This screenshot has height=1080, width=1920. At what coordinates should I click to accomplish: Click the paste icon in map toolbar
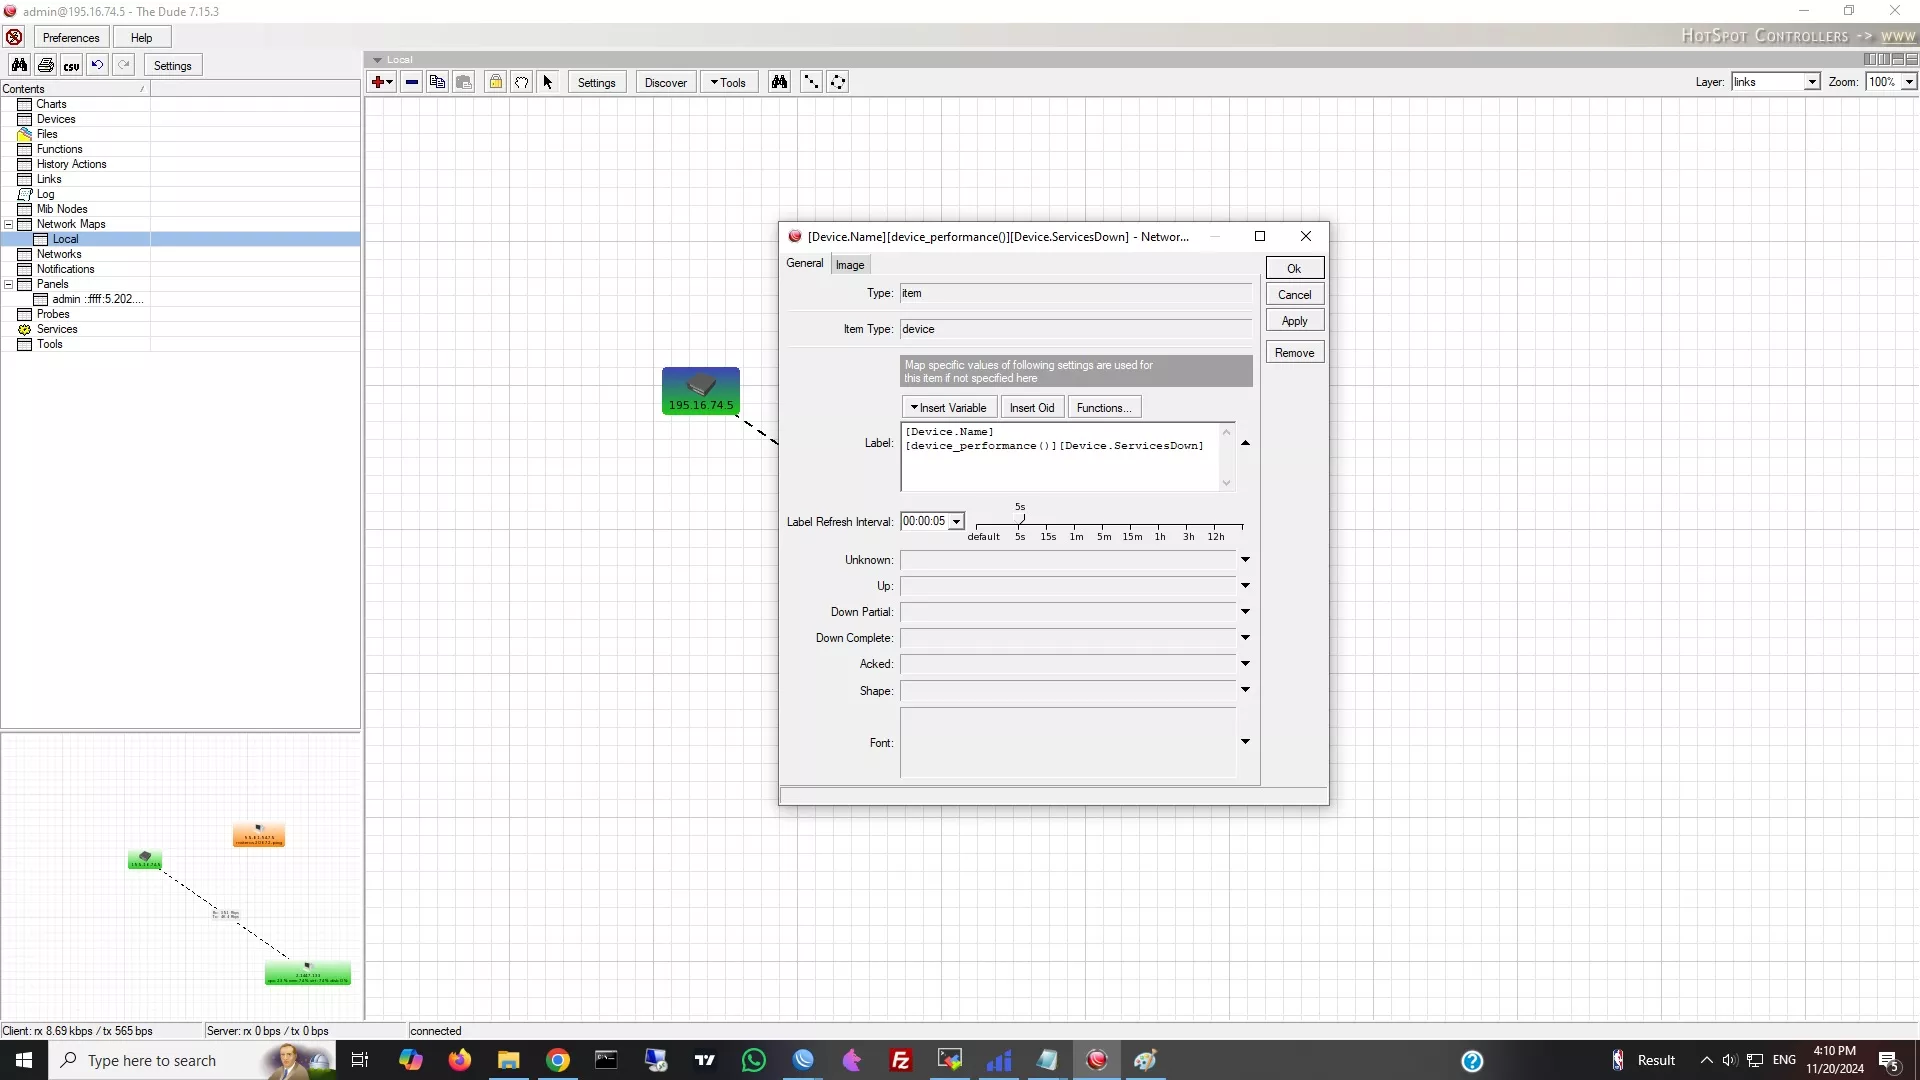coord(463,82)
